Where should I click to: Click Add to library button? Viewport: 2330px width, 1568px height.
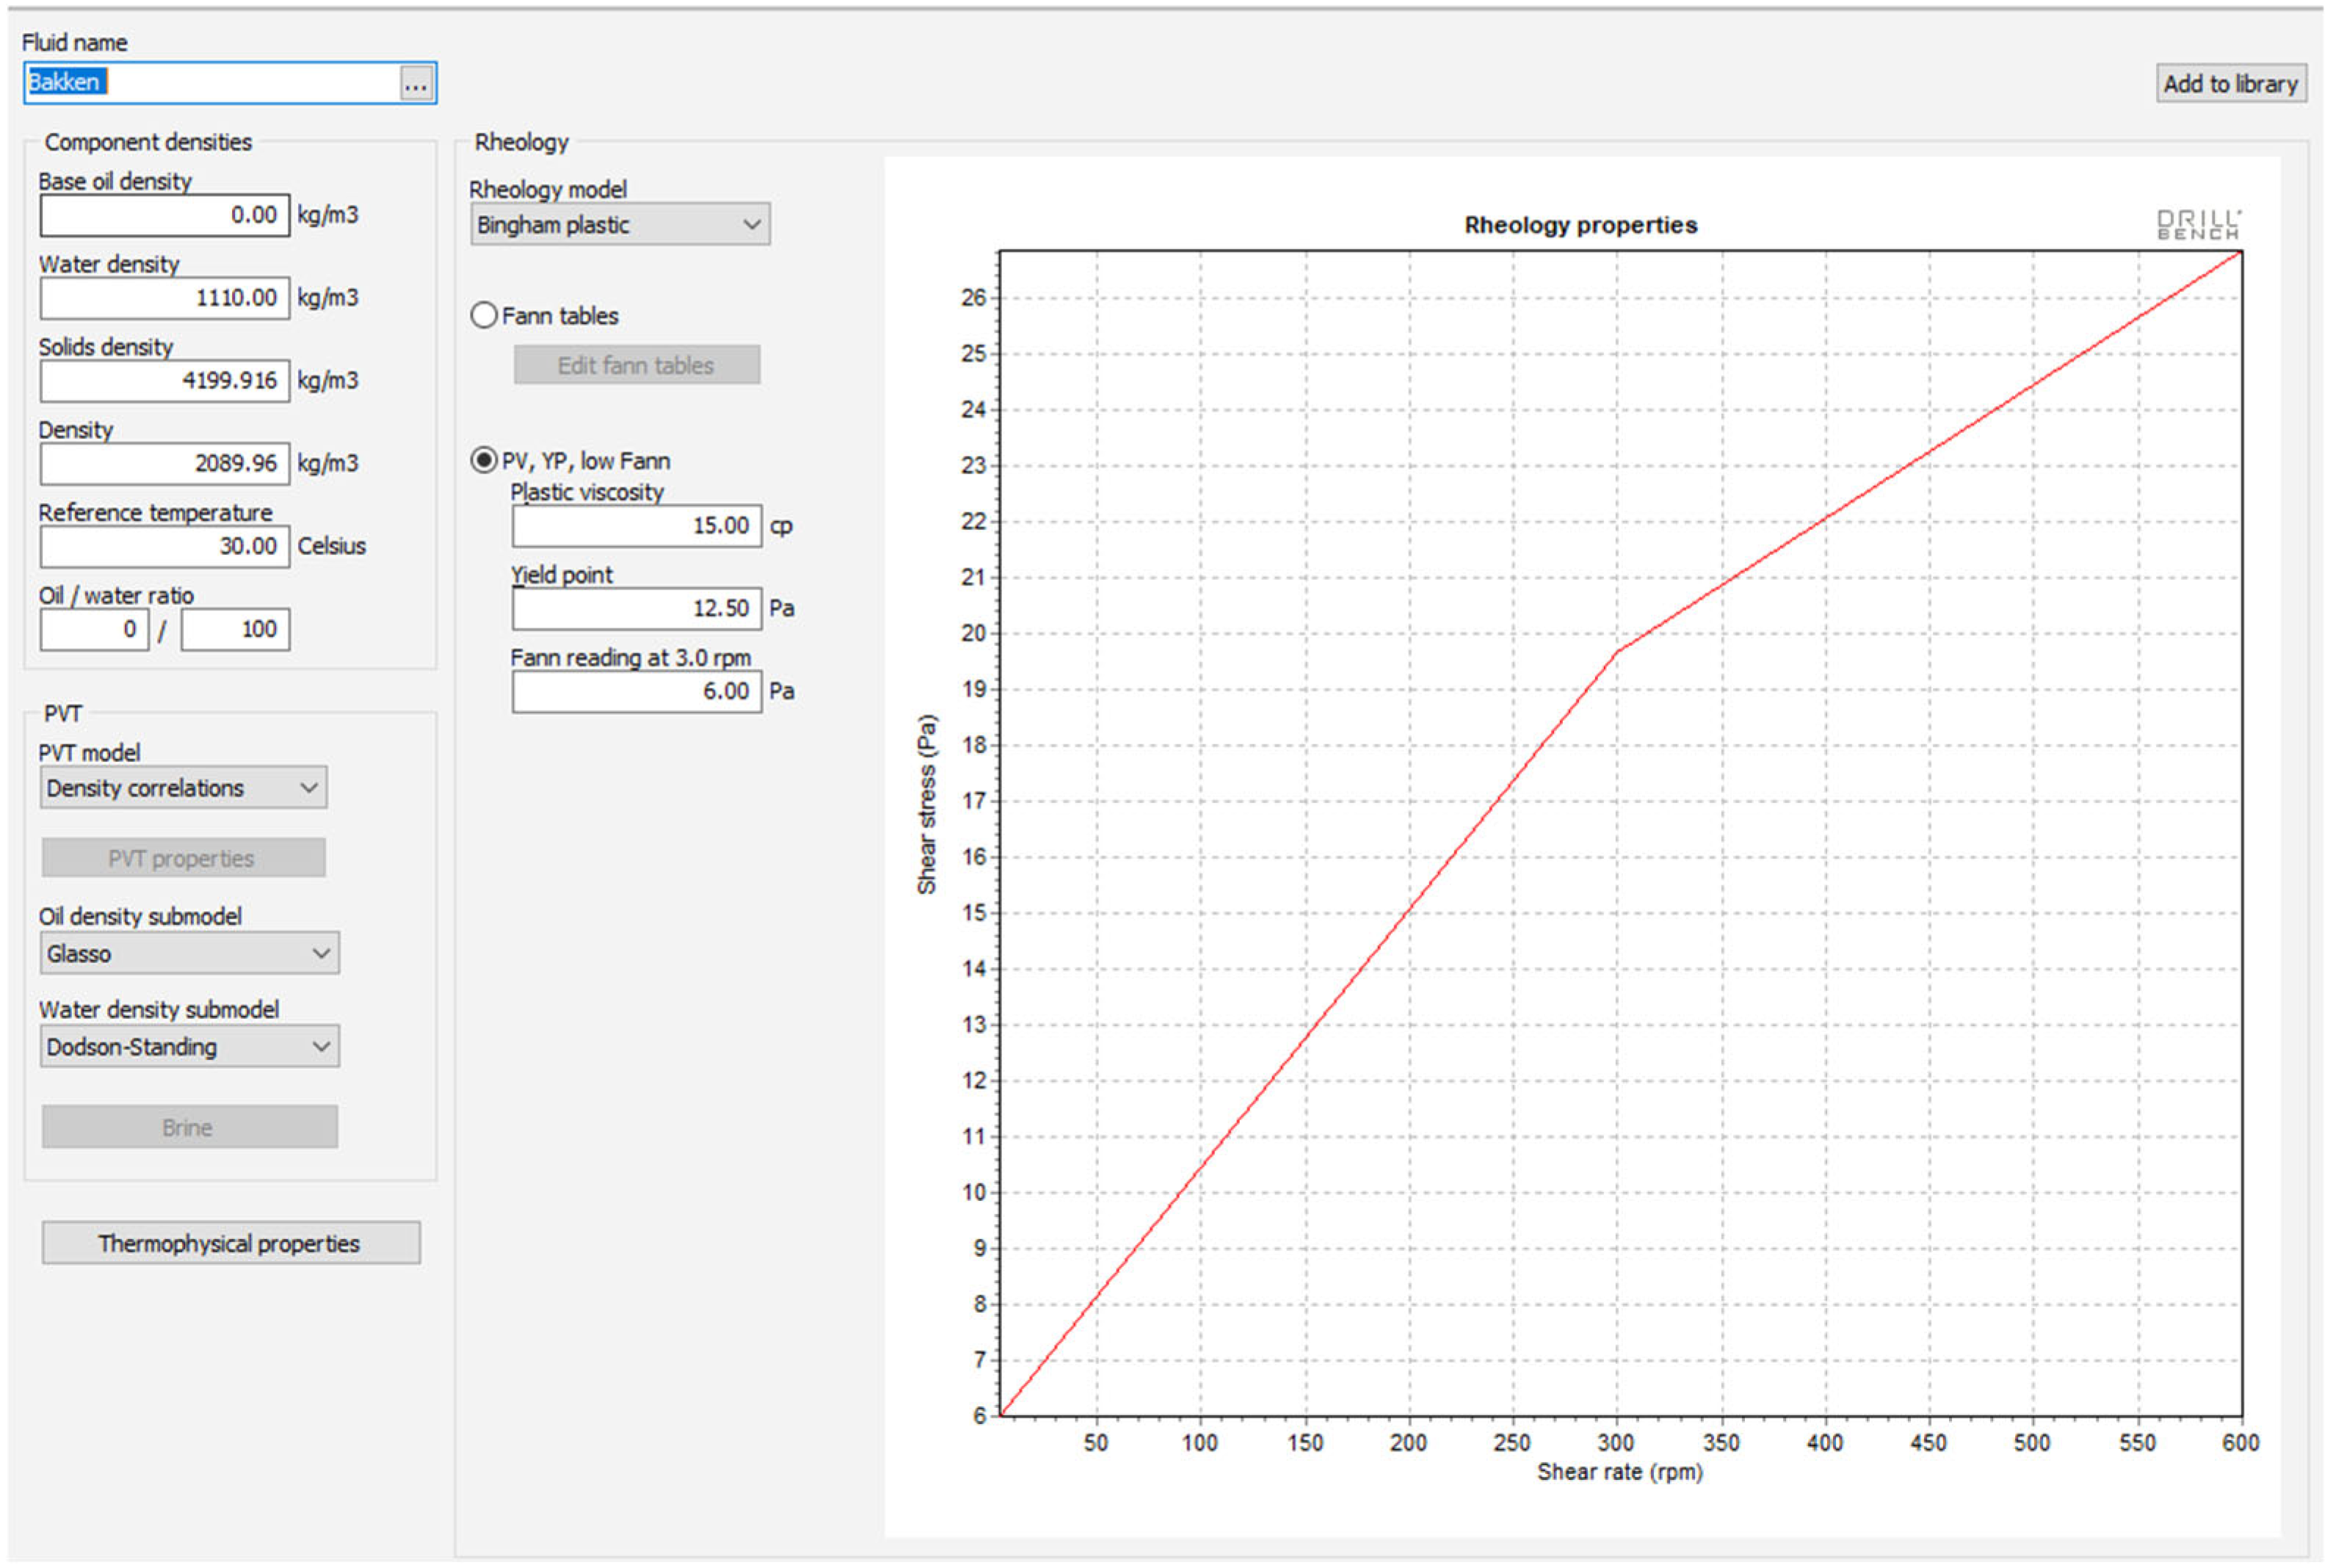pos(2229,84)
